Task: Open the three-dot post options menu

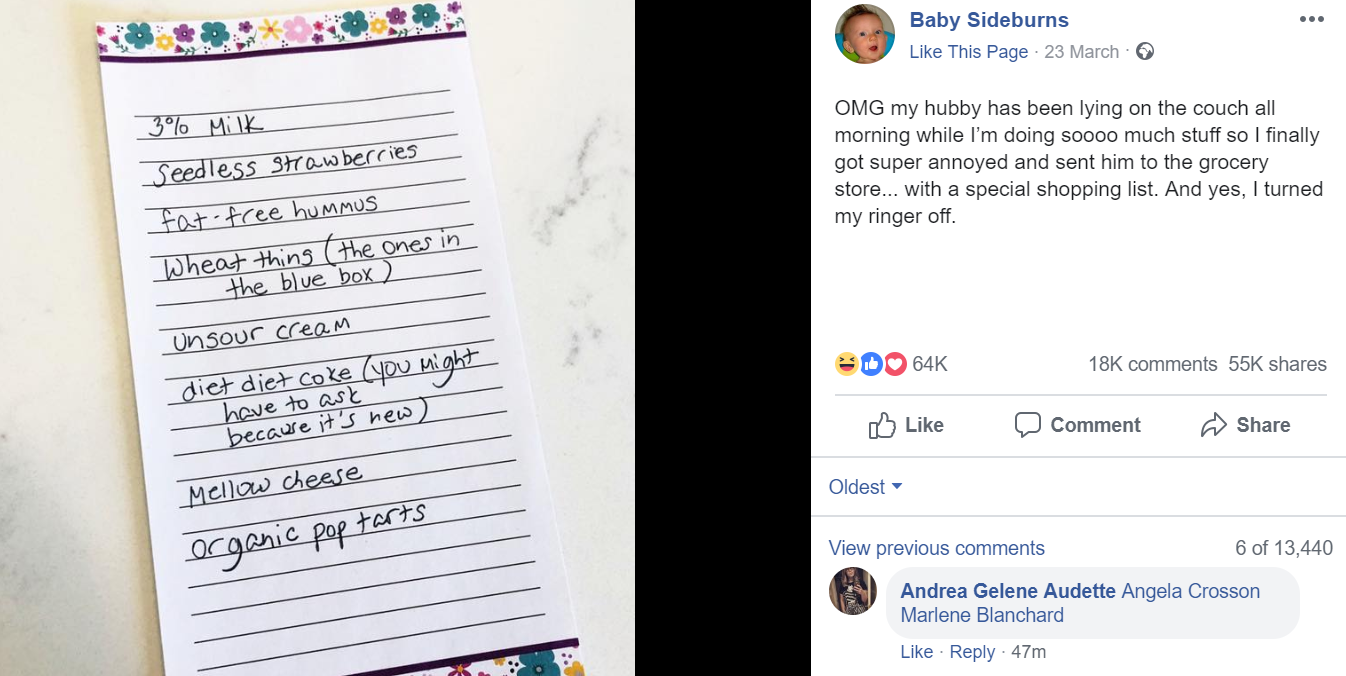Action: (1311, 20)
